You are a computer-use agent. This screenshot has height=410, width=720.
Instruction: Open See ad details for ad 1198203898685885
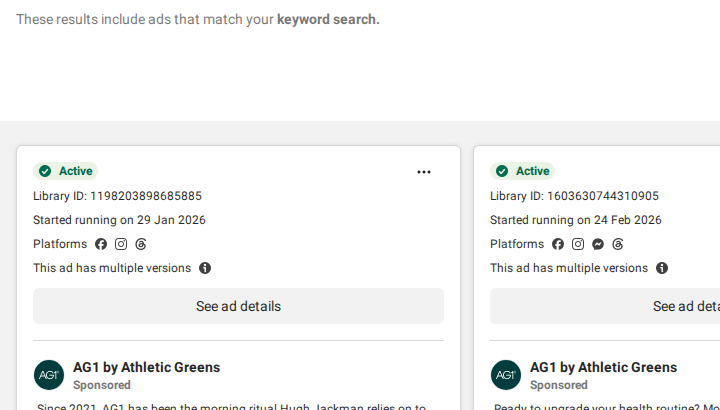[x=238, y=306]
